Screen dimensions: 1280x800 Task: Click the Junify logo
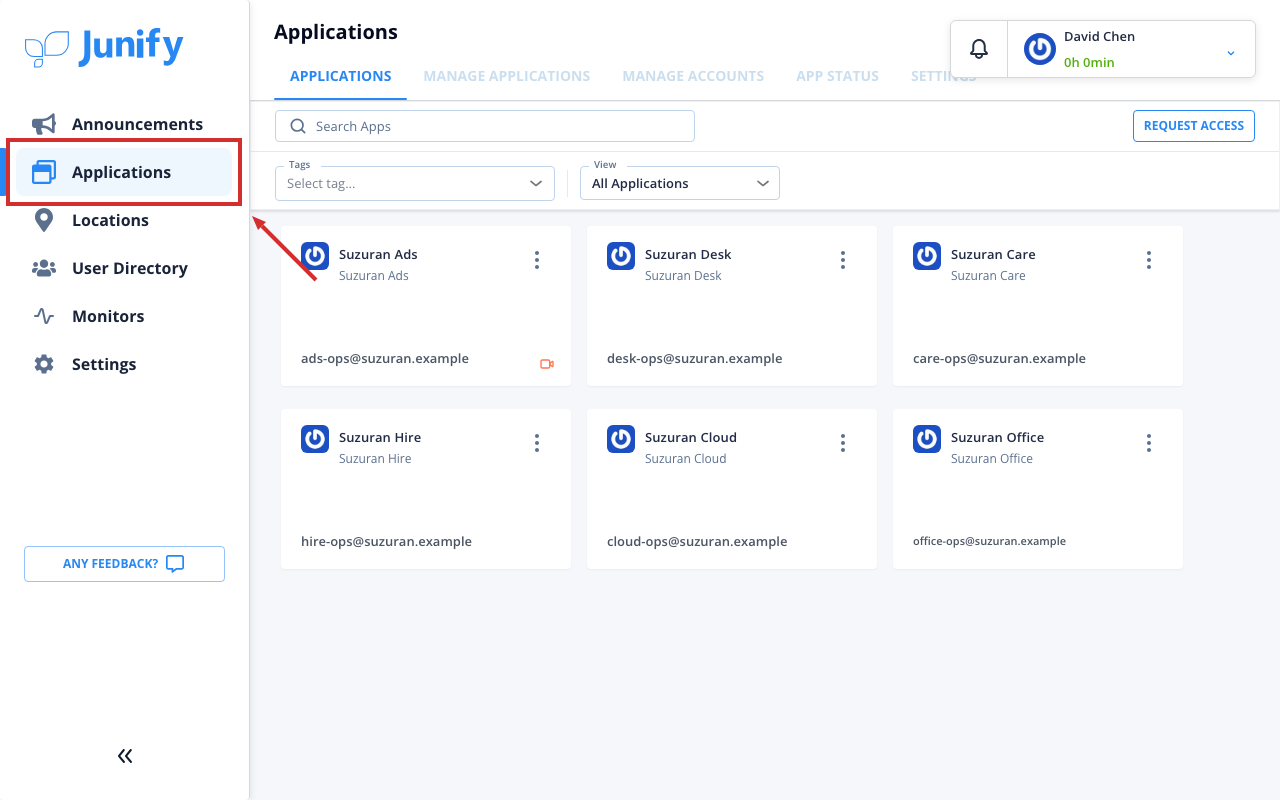[x=104, y=47]
